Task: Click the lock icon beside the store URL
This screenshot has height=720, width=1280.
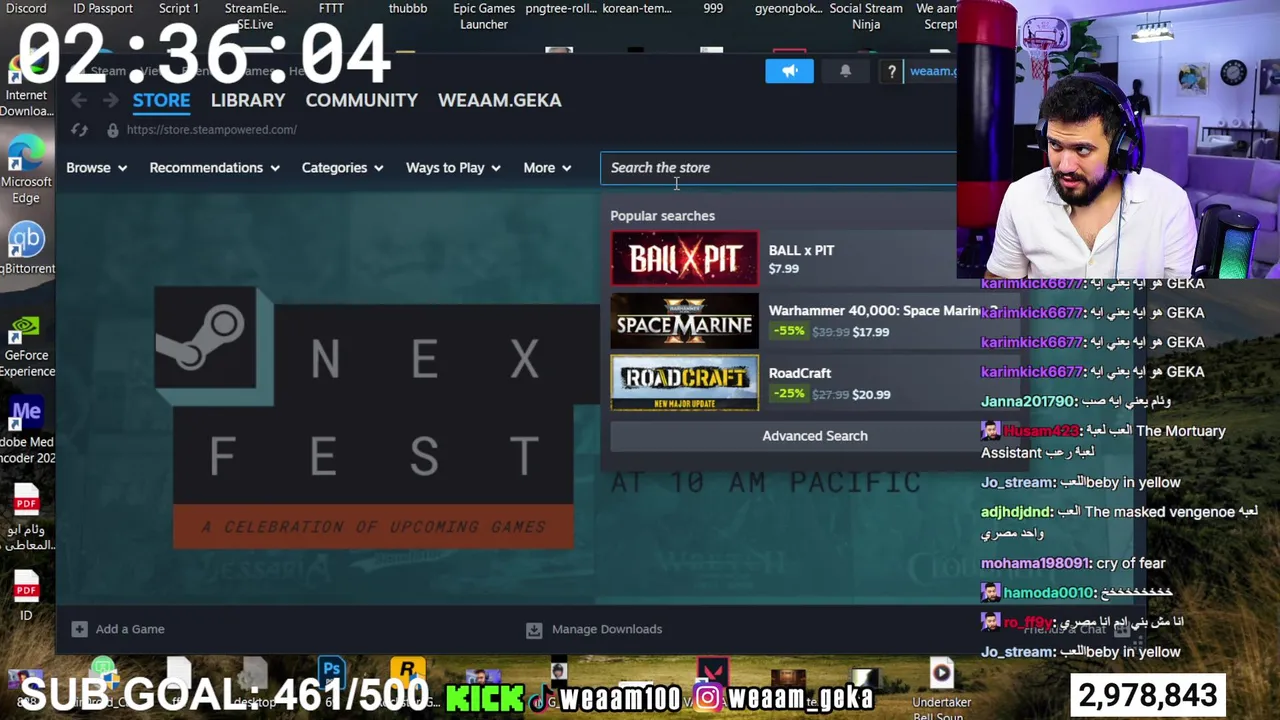Action: pos(112,130)
